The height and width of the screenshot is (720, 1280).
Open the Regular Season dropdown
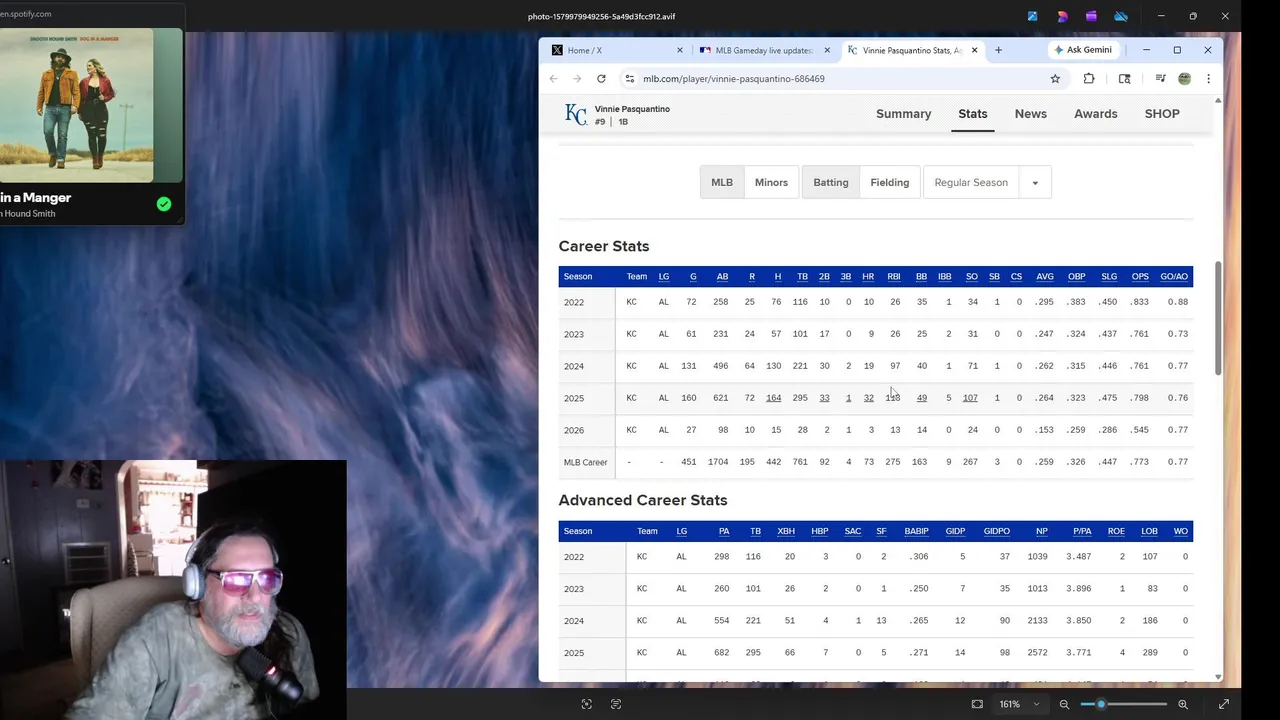[987, 182]
